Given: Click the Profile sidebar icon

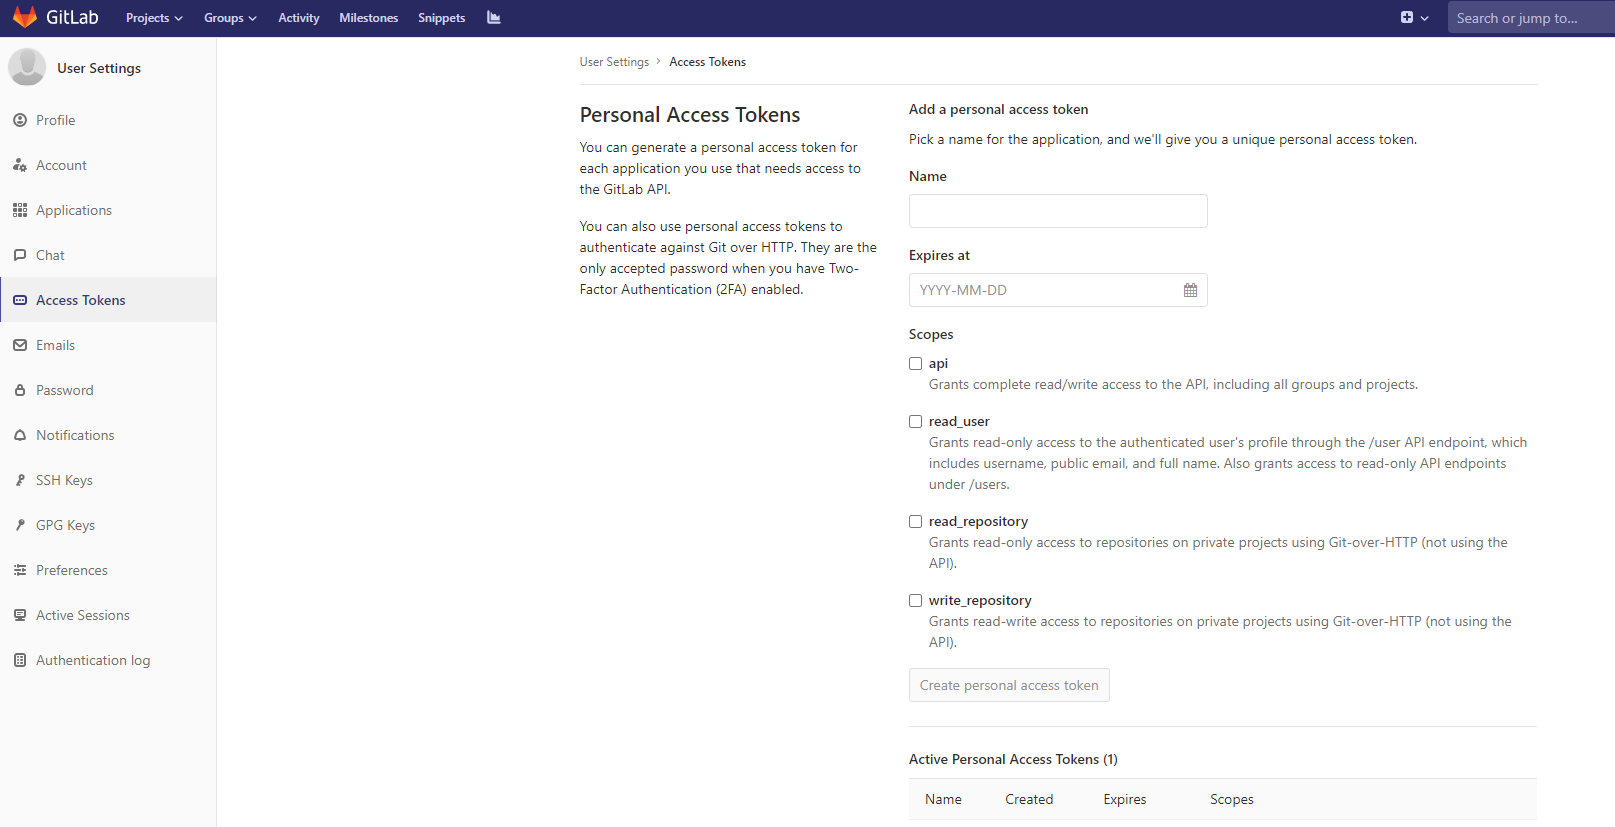Looking at the screenshot, I should (x=20, y=120).
